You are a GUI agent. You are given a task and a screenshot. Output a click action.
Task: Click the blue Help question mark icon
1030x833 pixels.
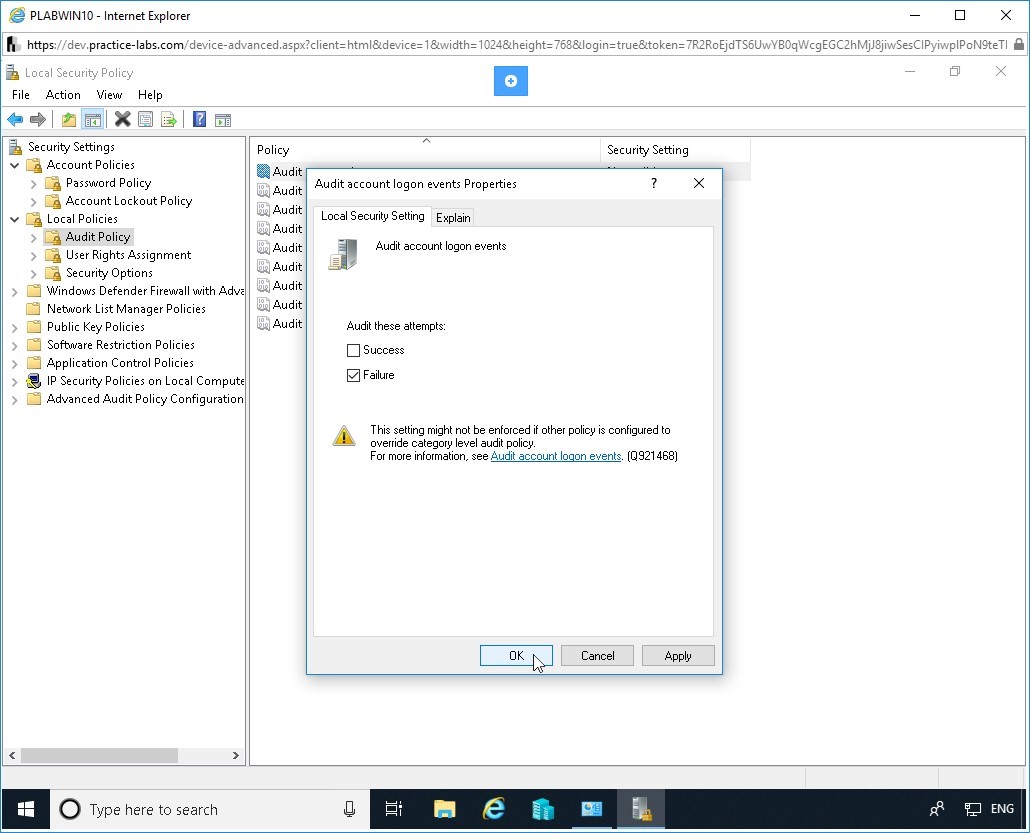tap(200, 119)
